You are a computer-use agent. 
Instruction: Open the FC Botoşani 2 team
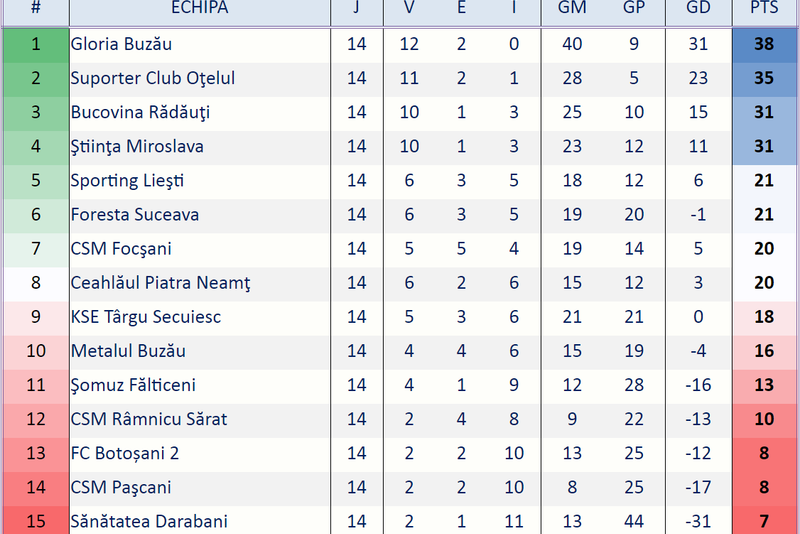pyautogui.click(x=125, y=453)
